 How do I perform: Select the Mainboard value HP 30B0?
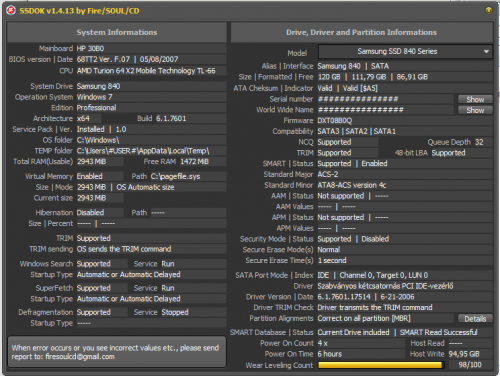(x=90, y=49)
